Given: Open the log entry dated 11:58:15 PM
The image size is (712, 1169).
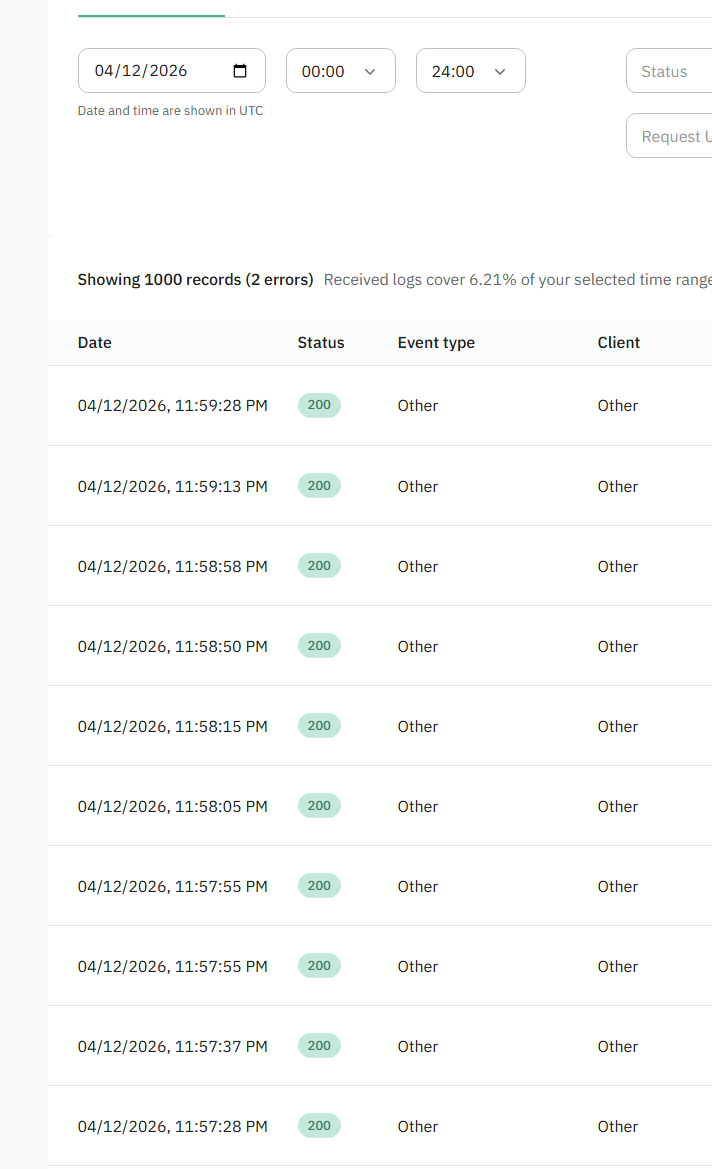Looking at the screenshot, I should click(173, 726).
